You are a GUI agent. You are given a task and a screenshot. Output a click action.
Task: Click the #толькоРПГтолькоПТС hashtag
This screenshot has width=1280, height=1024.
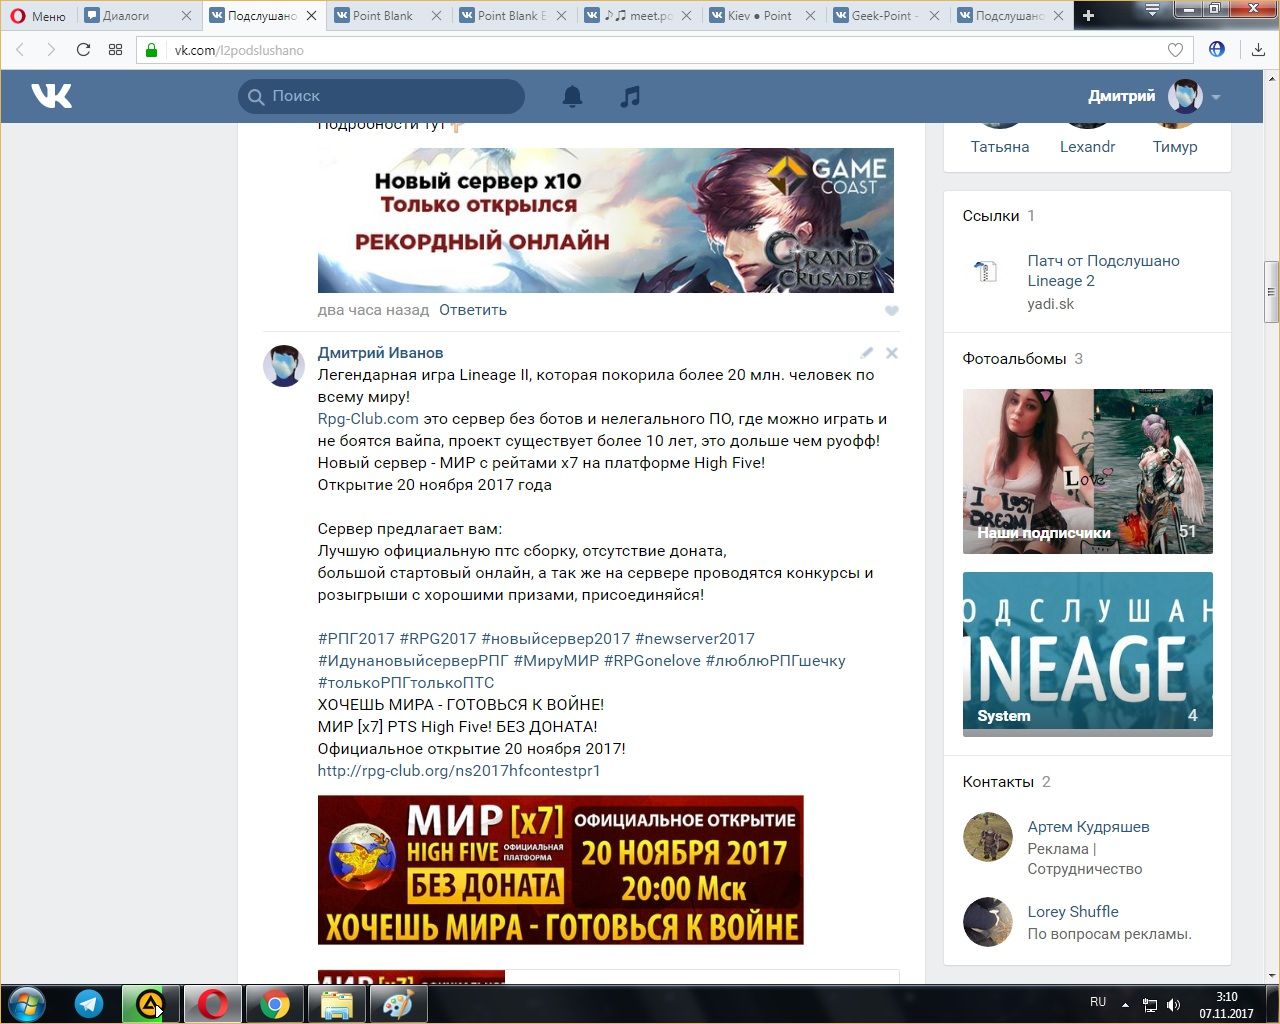click(x=406, y=683)
